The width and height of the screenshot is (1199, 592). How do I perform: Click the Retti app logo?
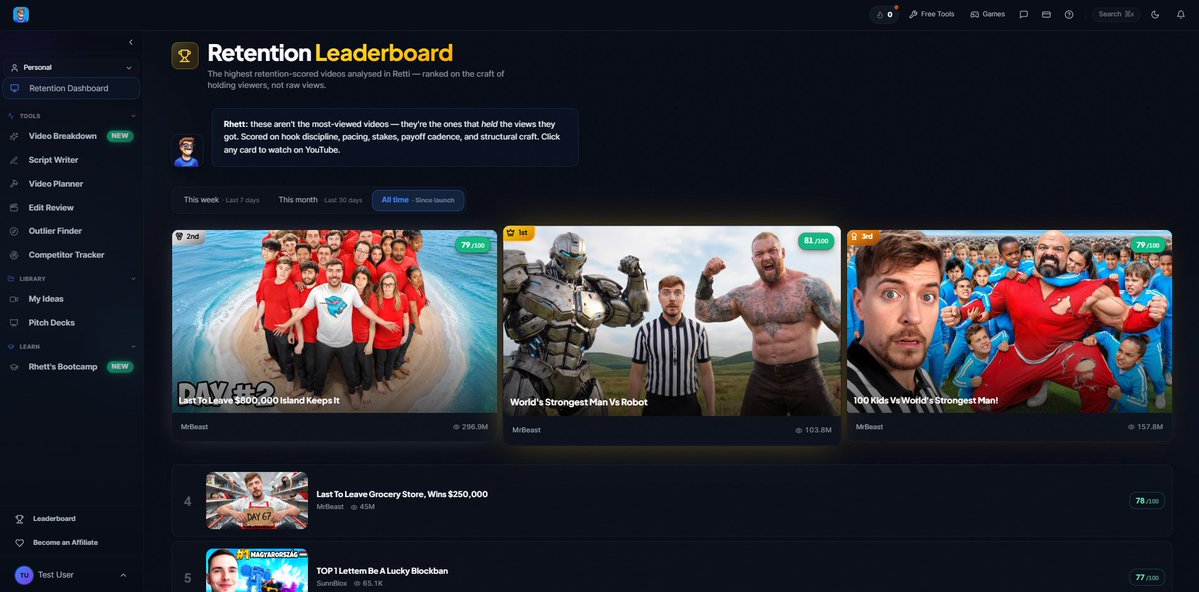coord(21,15)
